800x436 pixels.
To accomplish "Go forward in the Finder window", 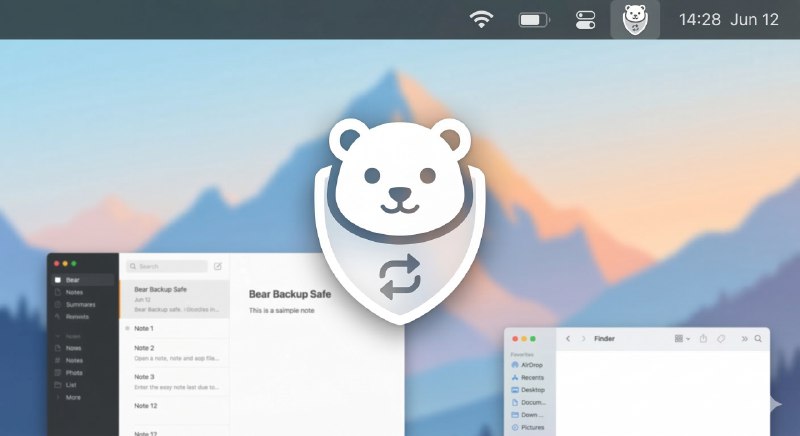I will coord(583,339).
